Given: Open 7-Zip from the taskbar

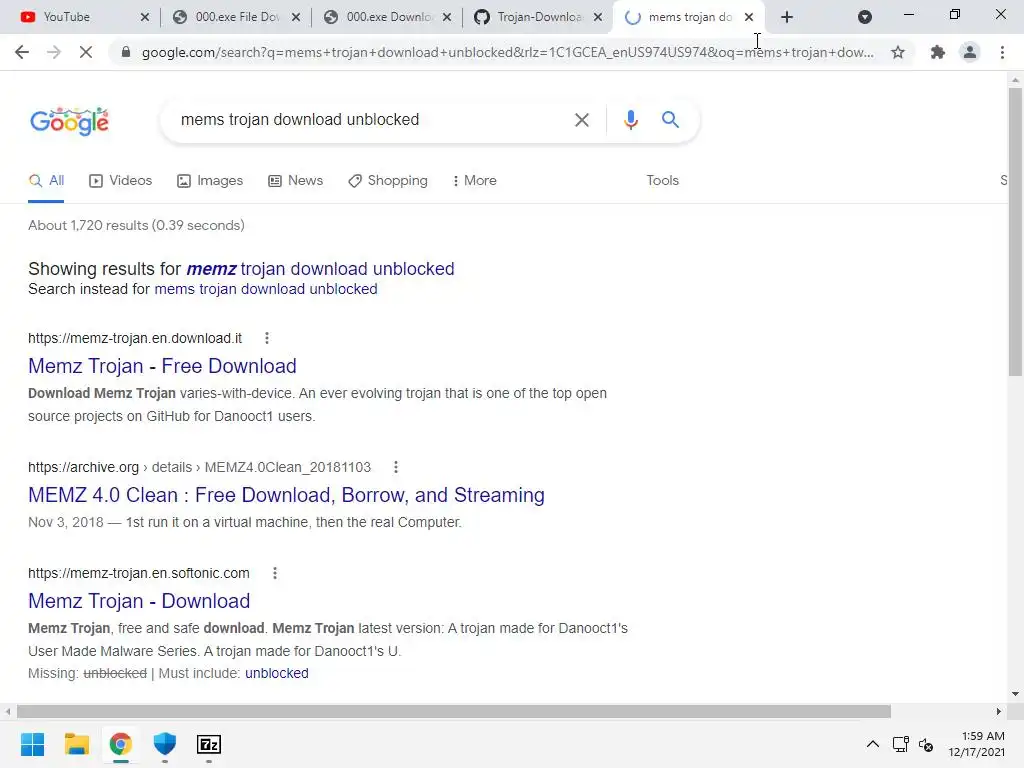Looking at the screenshot, I should [209, 744].
